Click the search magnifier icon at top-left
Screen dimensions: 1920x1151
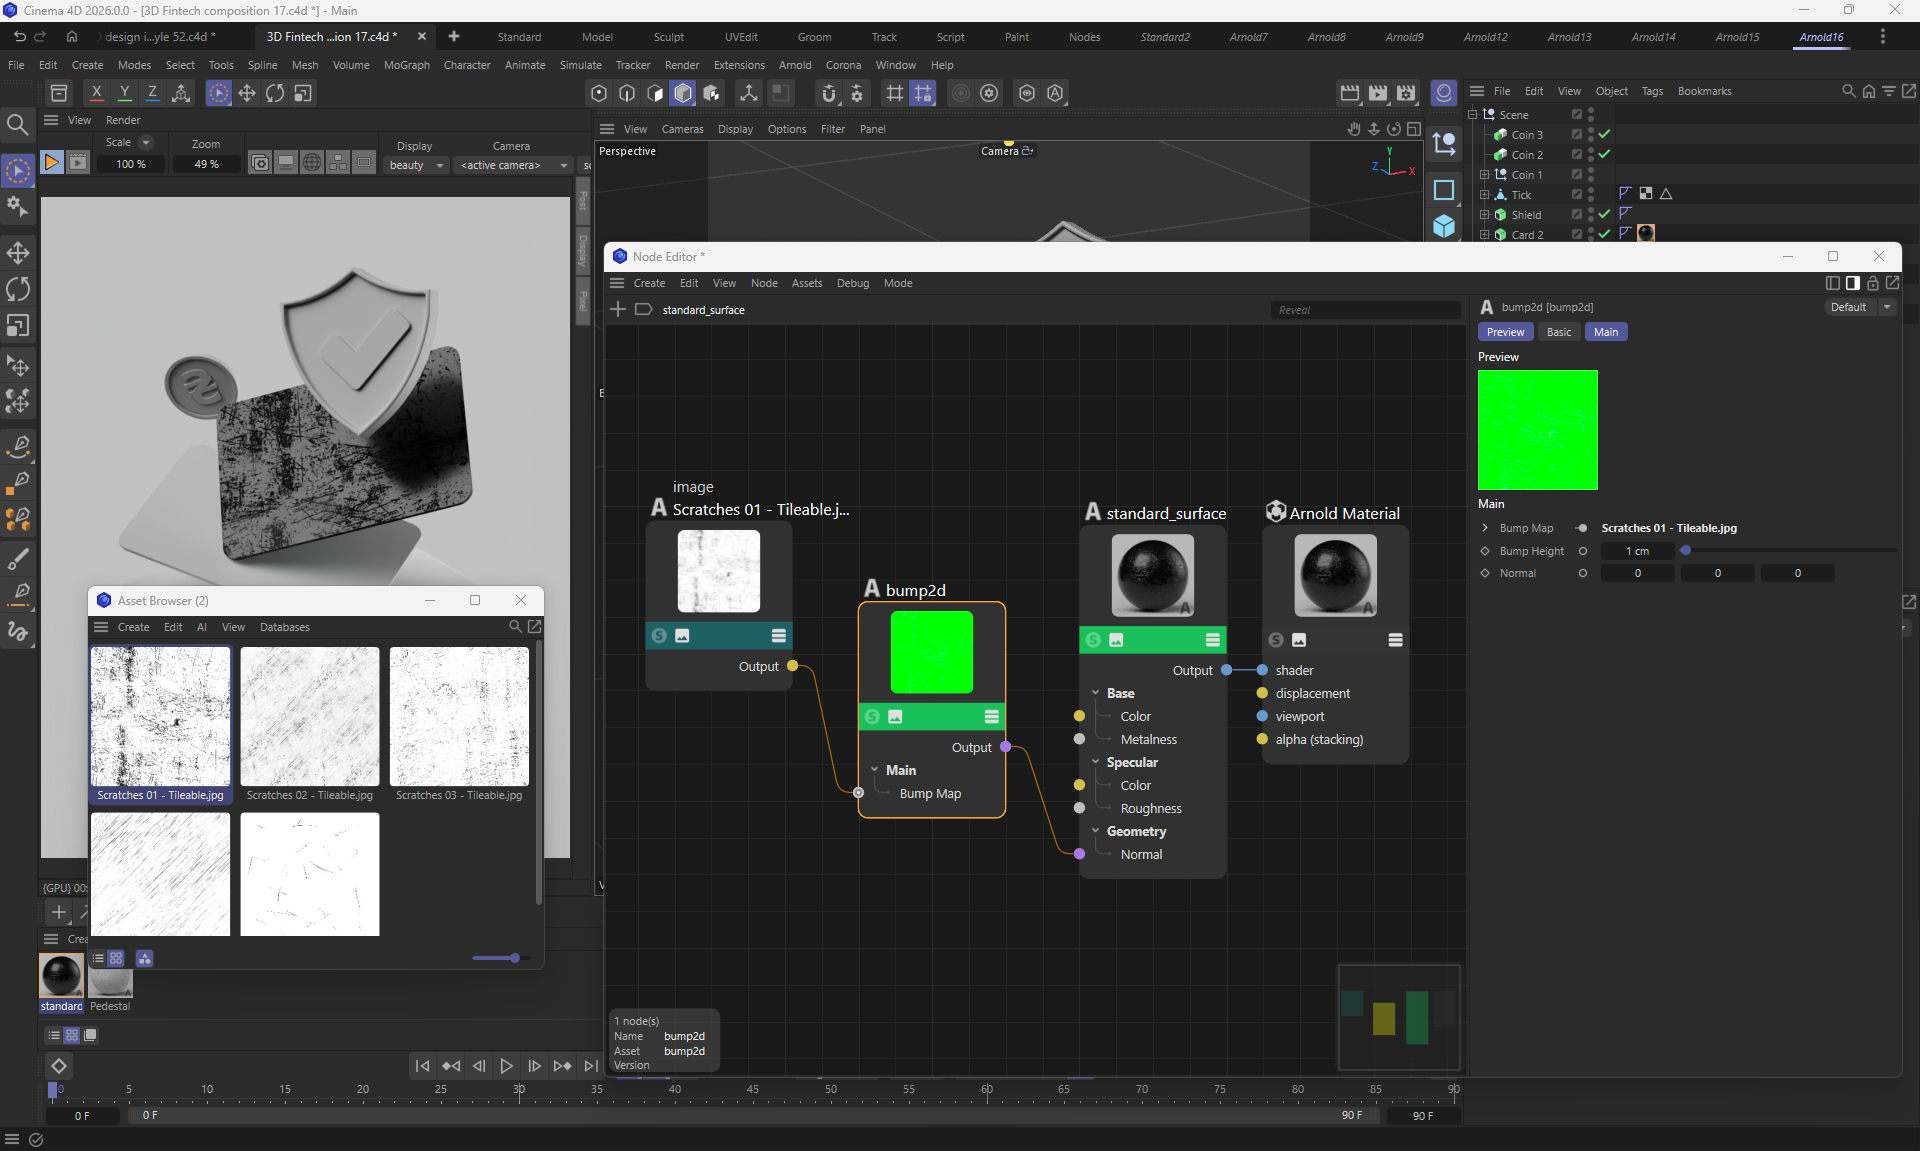[17, 124]
